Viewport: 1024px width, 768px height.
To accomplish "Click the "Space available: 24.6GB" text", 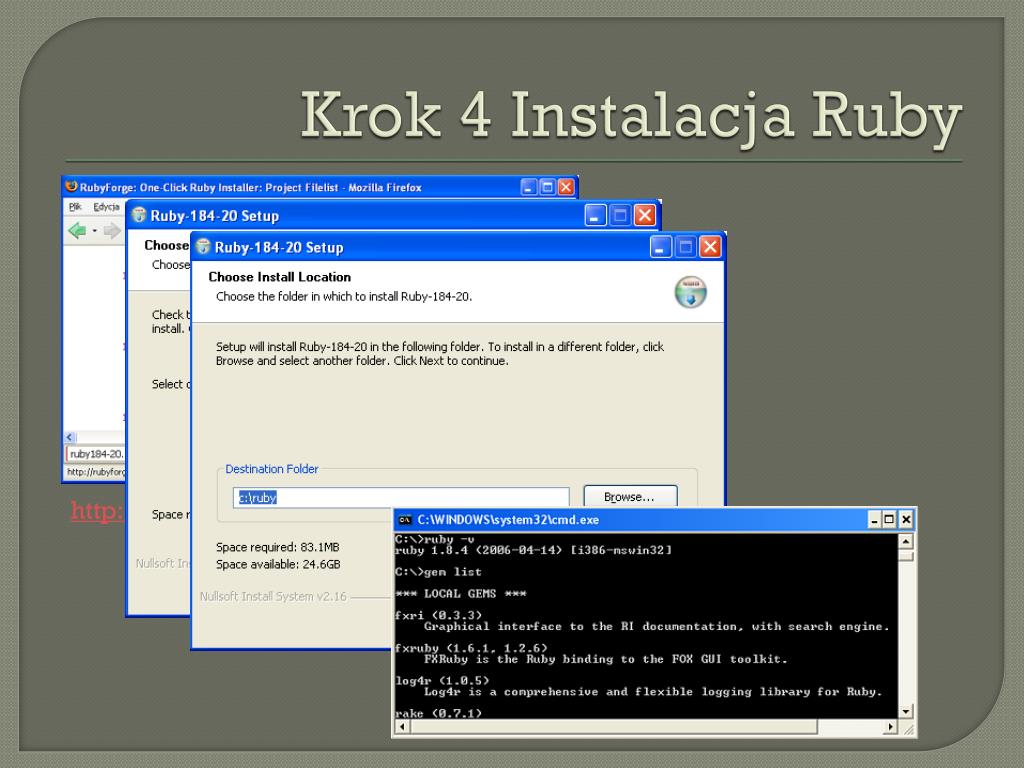I will (278, 564).
